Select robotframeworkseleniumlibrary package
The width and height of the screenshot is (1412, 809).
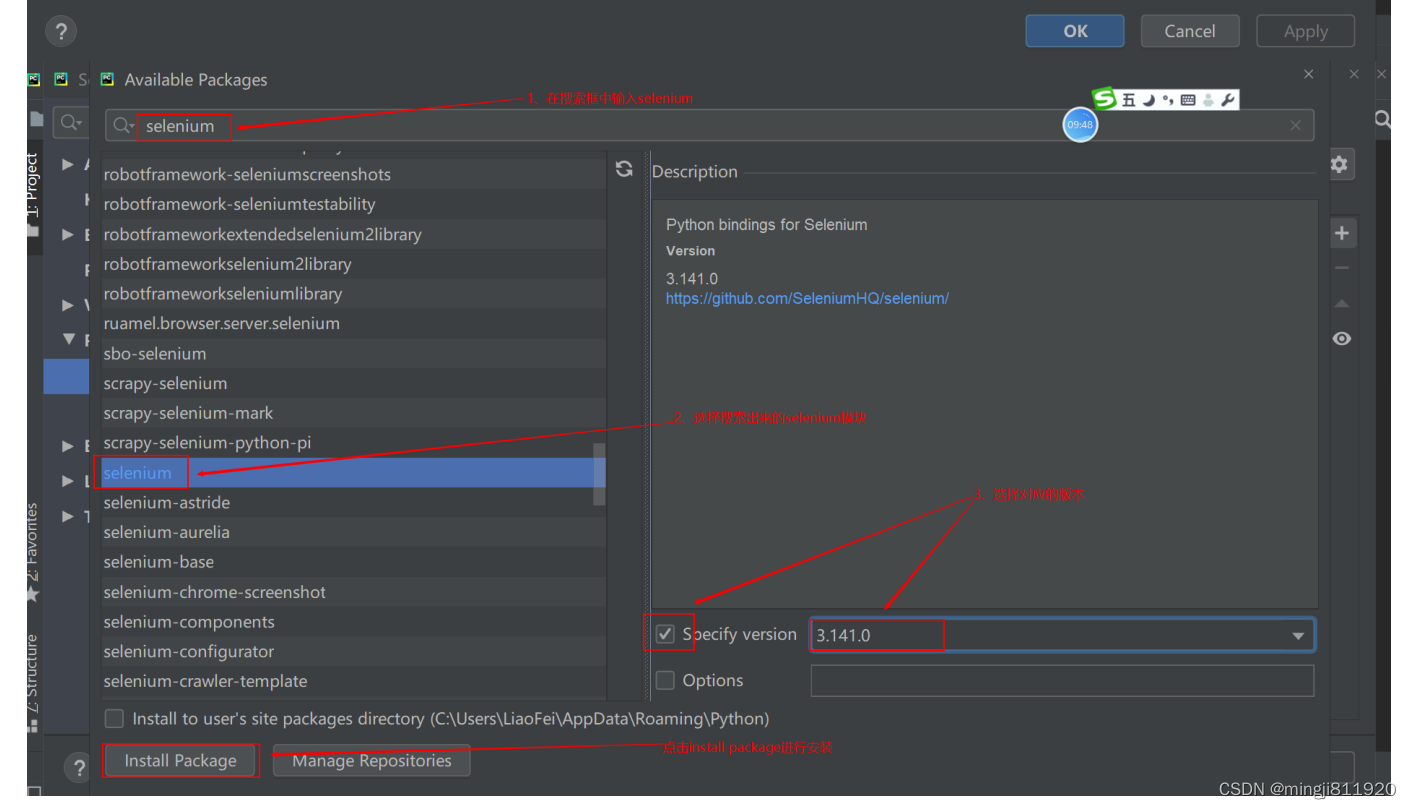tap(353, 293)
